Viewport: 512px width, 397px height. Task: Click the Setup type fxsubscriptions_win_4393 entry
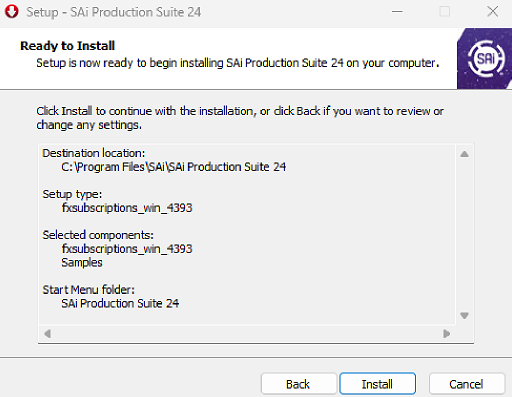click(127, 208)
